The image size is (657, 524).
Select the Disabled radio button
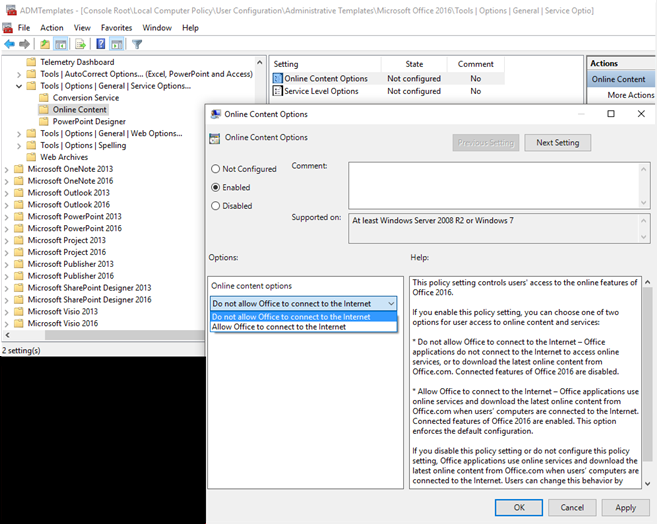215,206
